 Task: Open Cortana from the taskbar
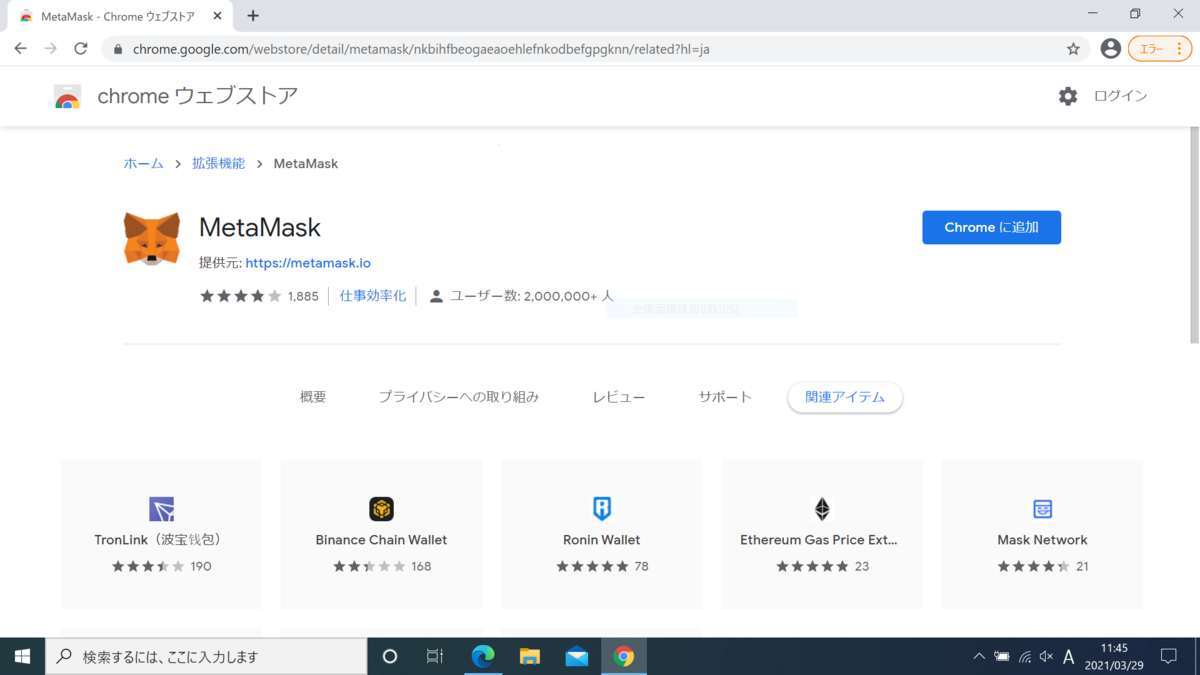(x=390, y=656)
